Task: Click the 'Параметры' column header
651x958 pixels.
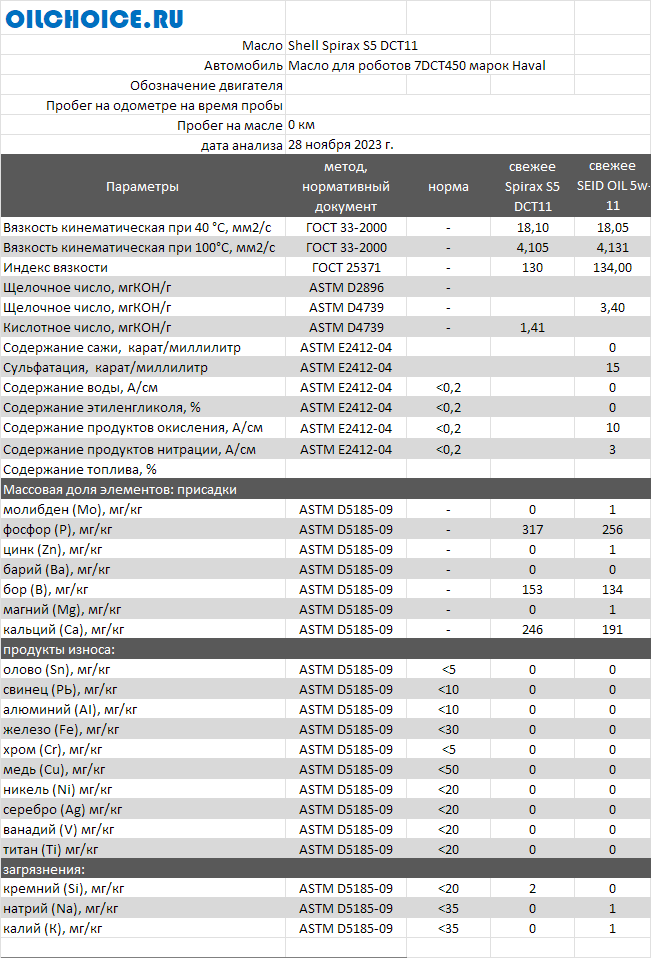Action: [x=142, y=186]
